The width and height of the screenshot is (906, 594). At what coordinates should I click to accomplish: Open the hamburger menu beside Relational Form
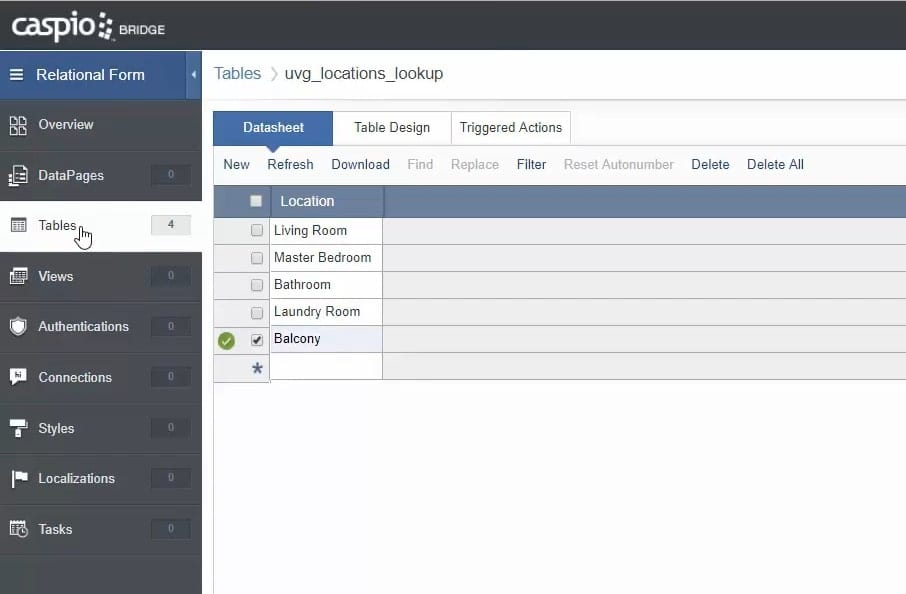coord(16,75)
